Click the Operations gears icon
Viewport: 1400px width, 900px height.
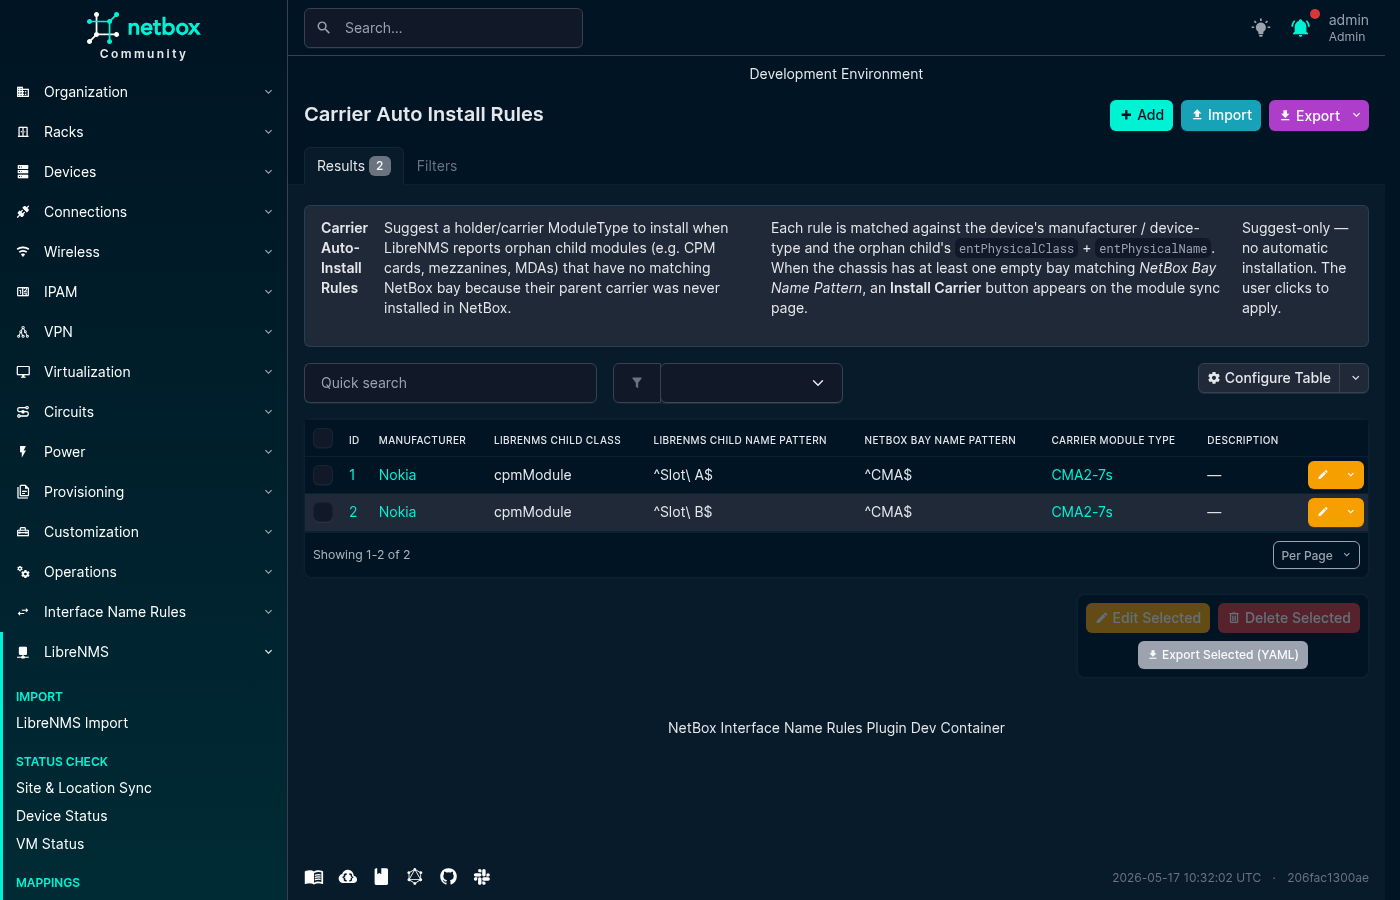click(x=23, y=572)
